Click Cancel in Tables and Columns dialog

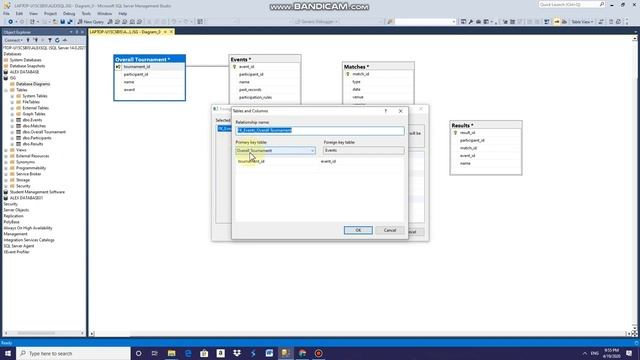pyautogui.click(x=390, y=230)
